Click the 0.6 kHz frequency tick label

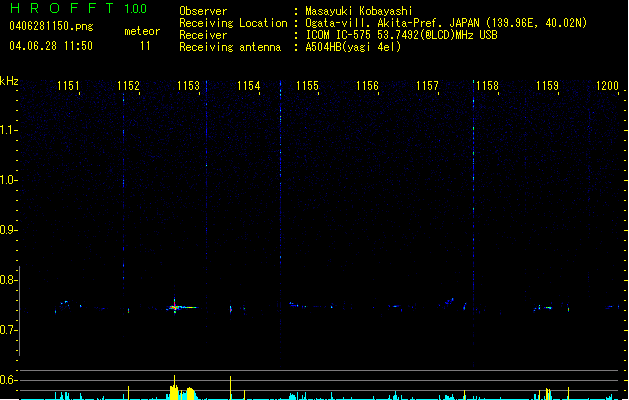pyautogui.click(x=8, y=380)
